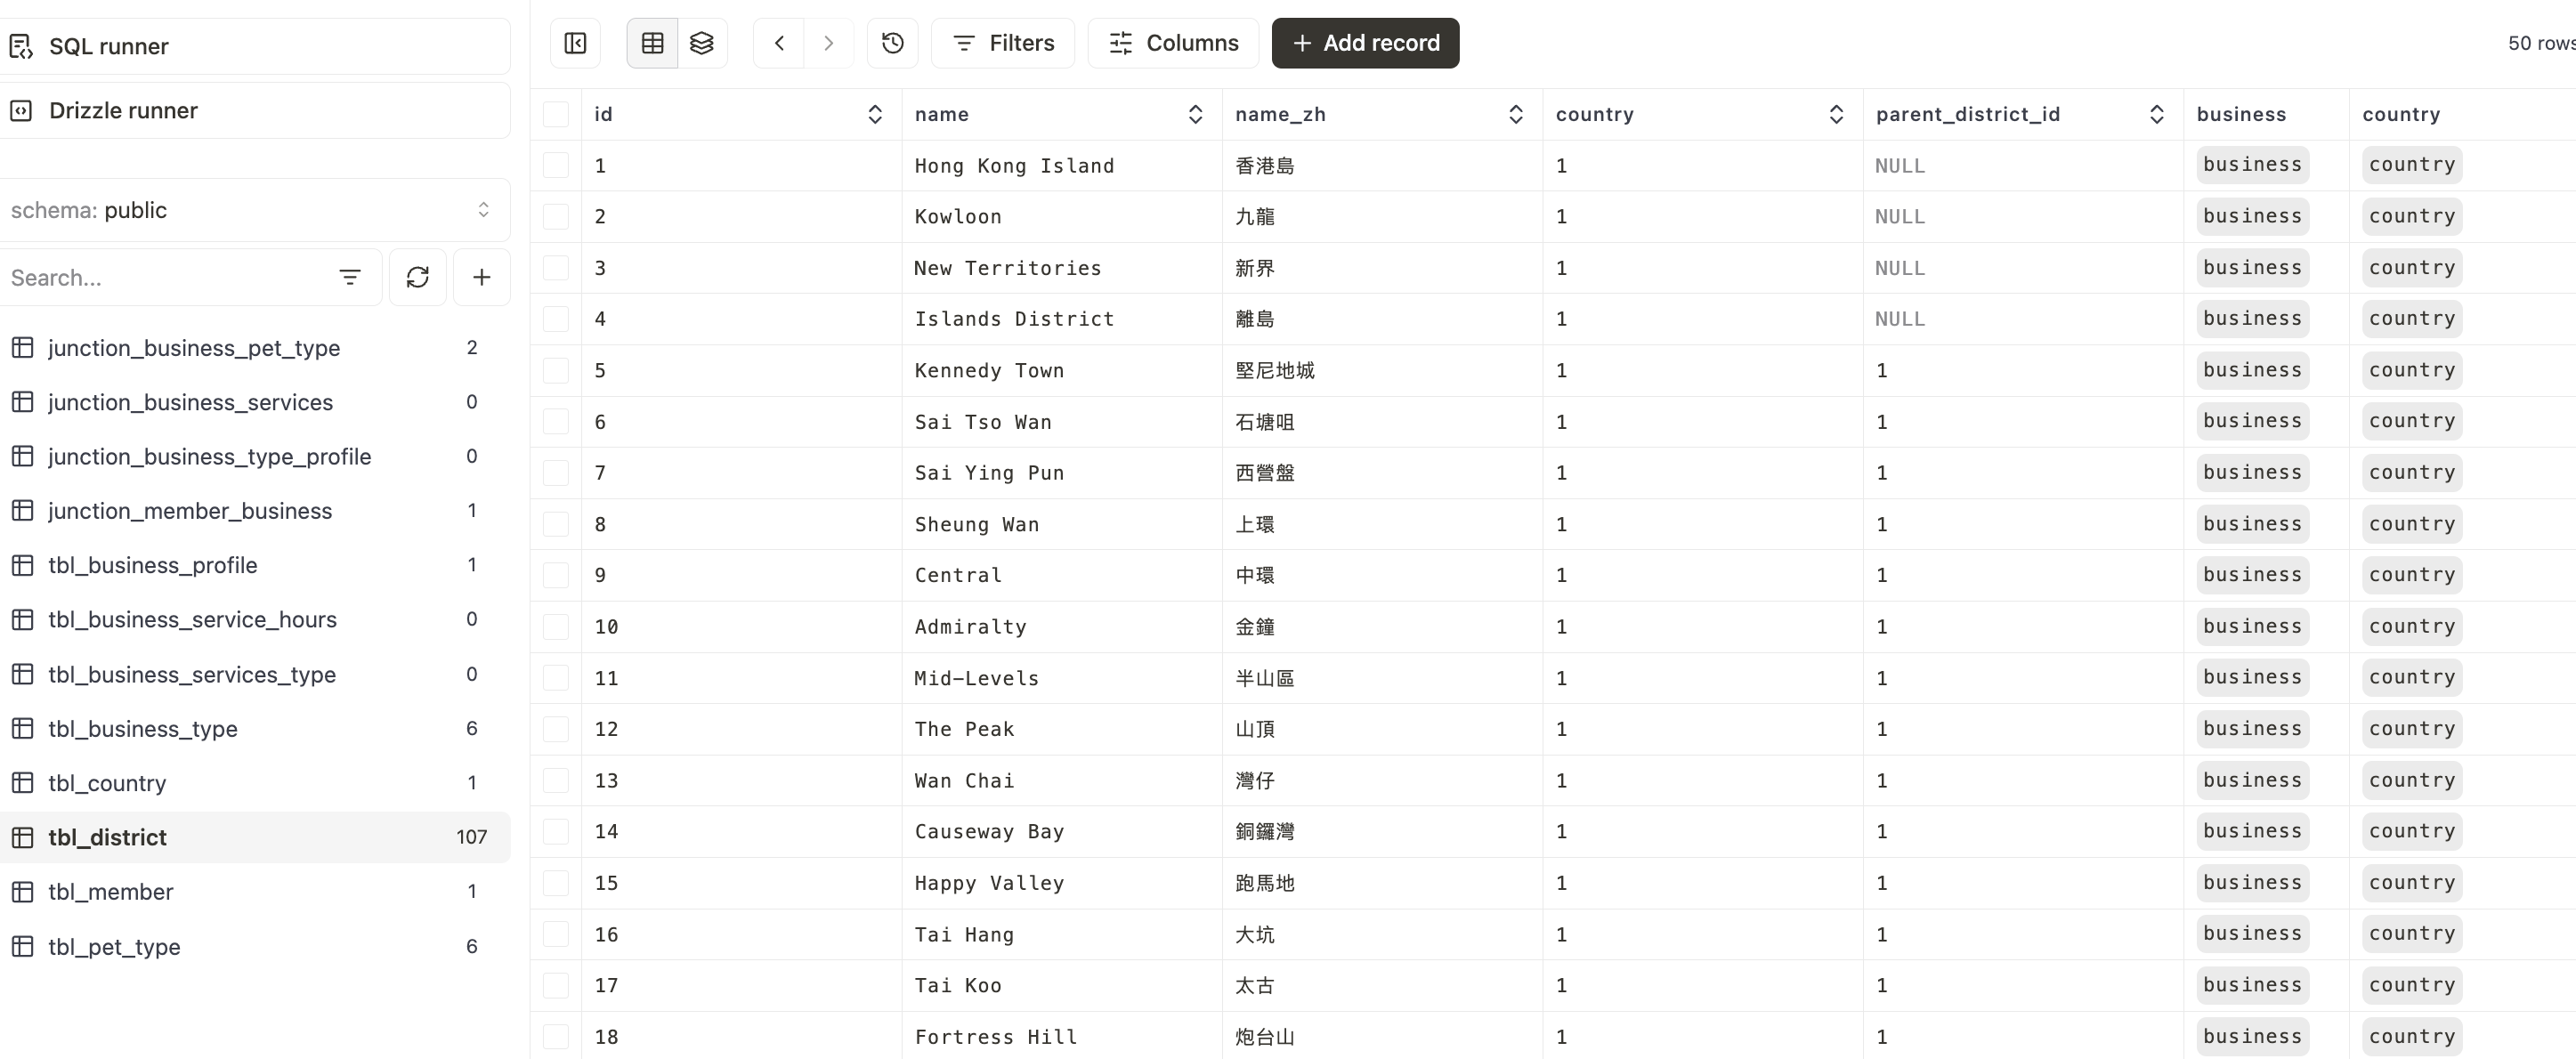Open table search filter icon
Screen dimensions: 2576x1059
point(349,277)
